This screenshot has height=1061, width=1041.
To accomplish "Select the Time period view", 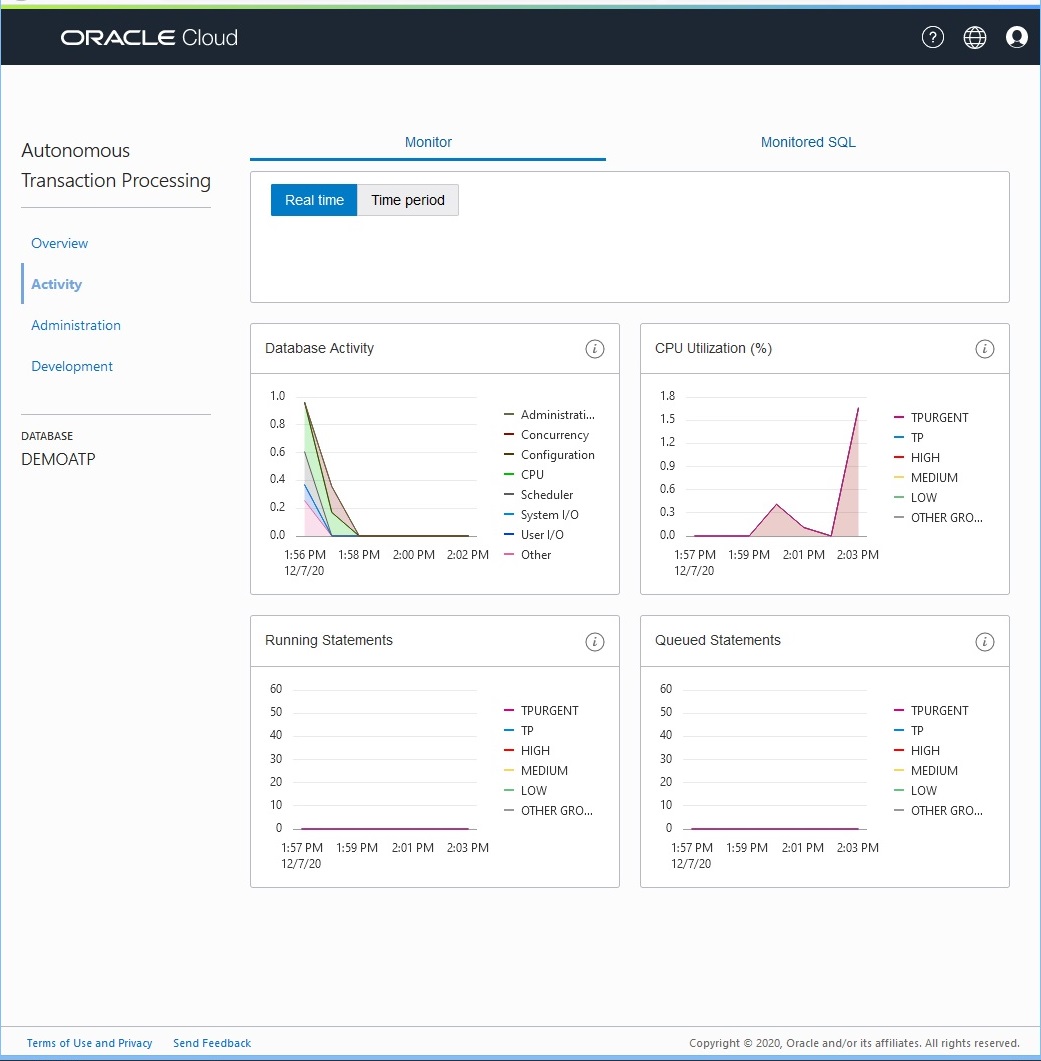I will click(x=407, y=200).
